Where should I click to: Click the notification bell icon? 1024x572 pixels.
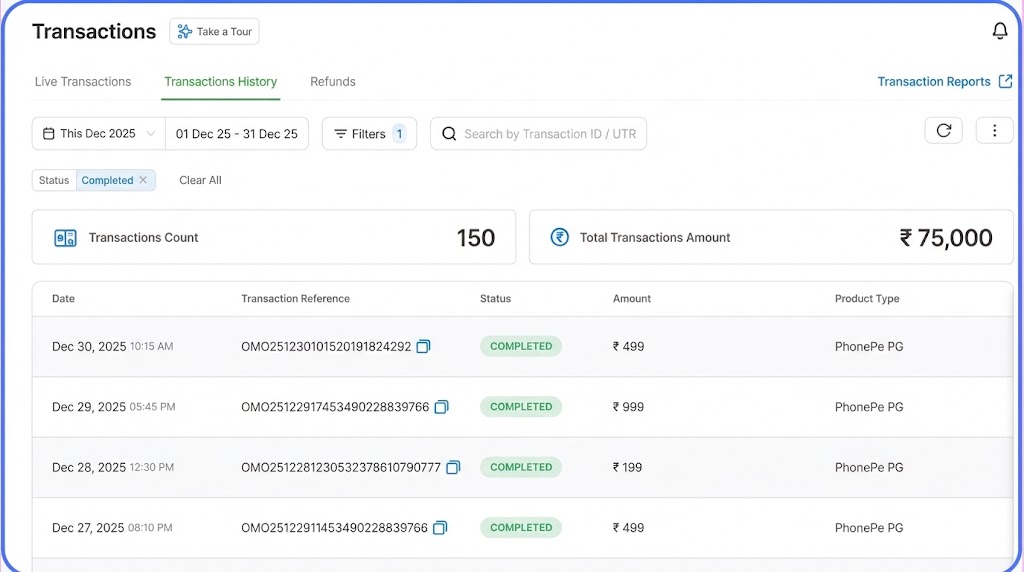click(x=999, y=32)
